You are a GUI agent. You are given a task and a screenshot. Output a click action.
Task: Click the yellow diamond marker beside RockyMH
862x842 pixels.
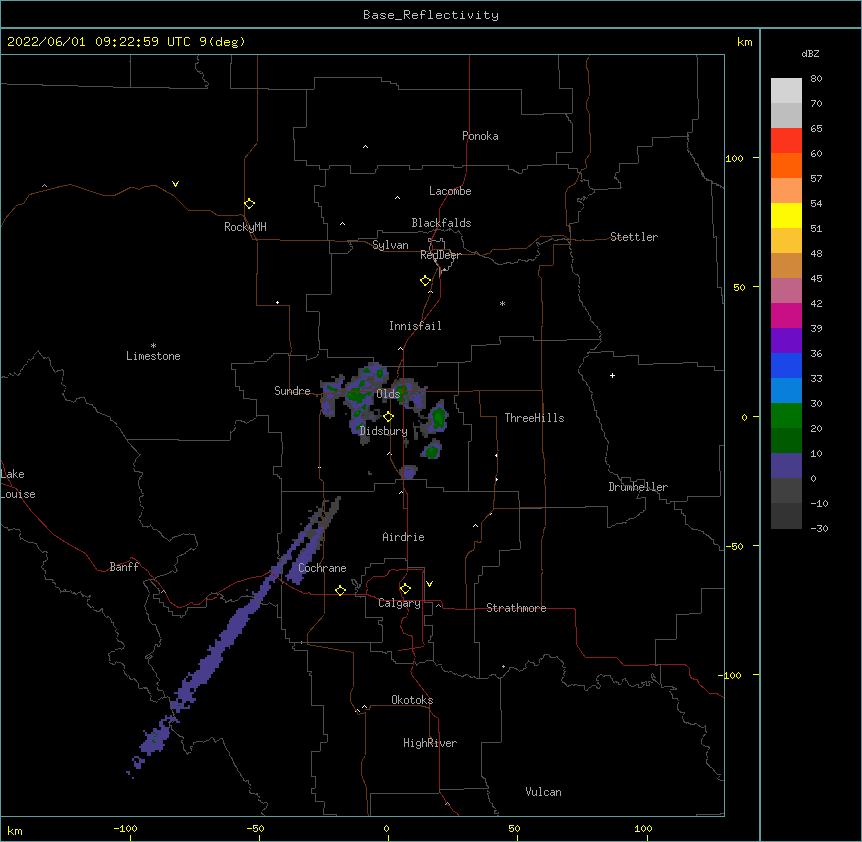pos(249,204)
